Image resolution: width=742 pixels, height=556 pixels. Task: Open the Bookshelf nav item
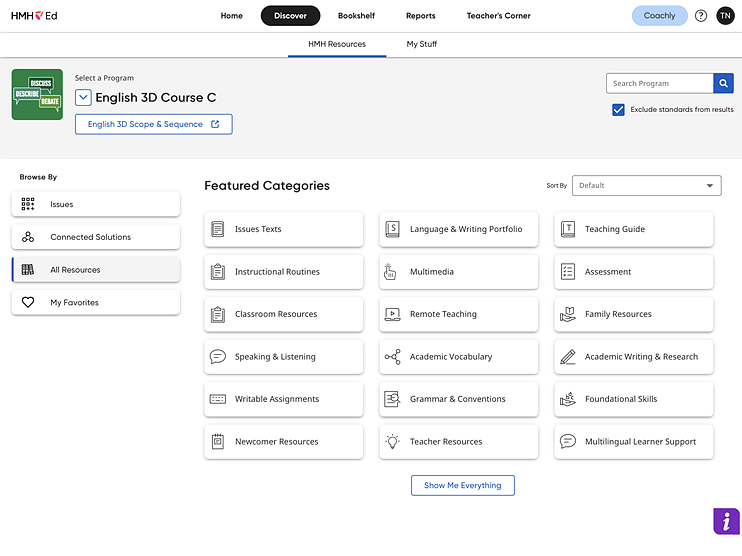356,16
